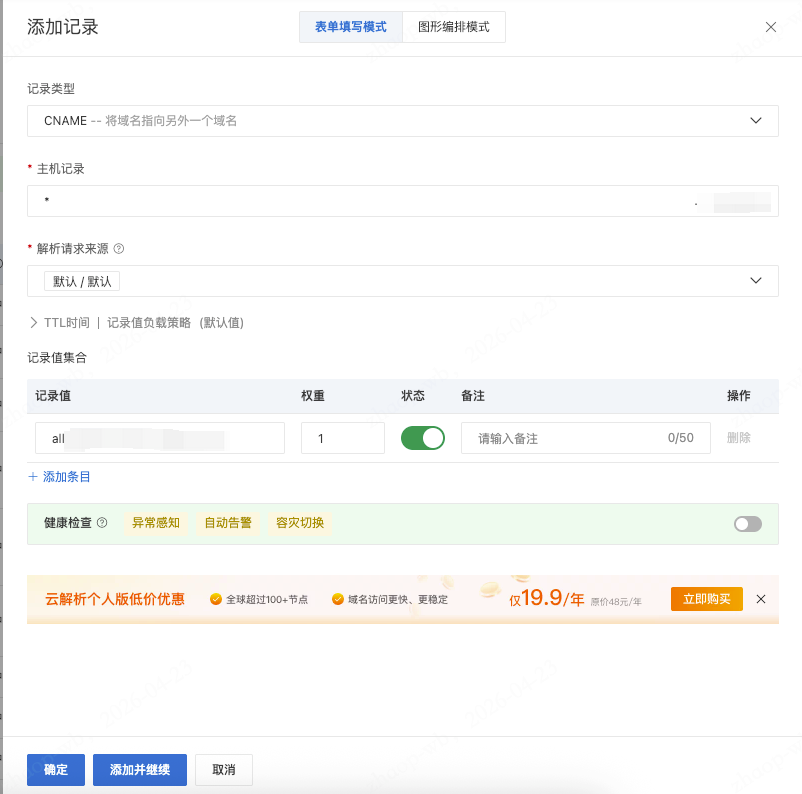The image size is (802, 794).
Task: Click the 权重 input field
Action: 342,438
